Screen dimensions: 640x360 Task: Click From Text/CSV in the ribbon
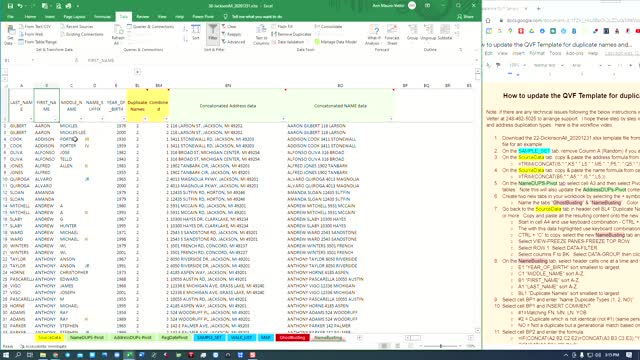point(35,27)
